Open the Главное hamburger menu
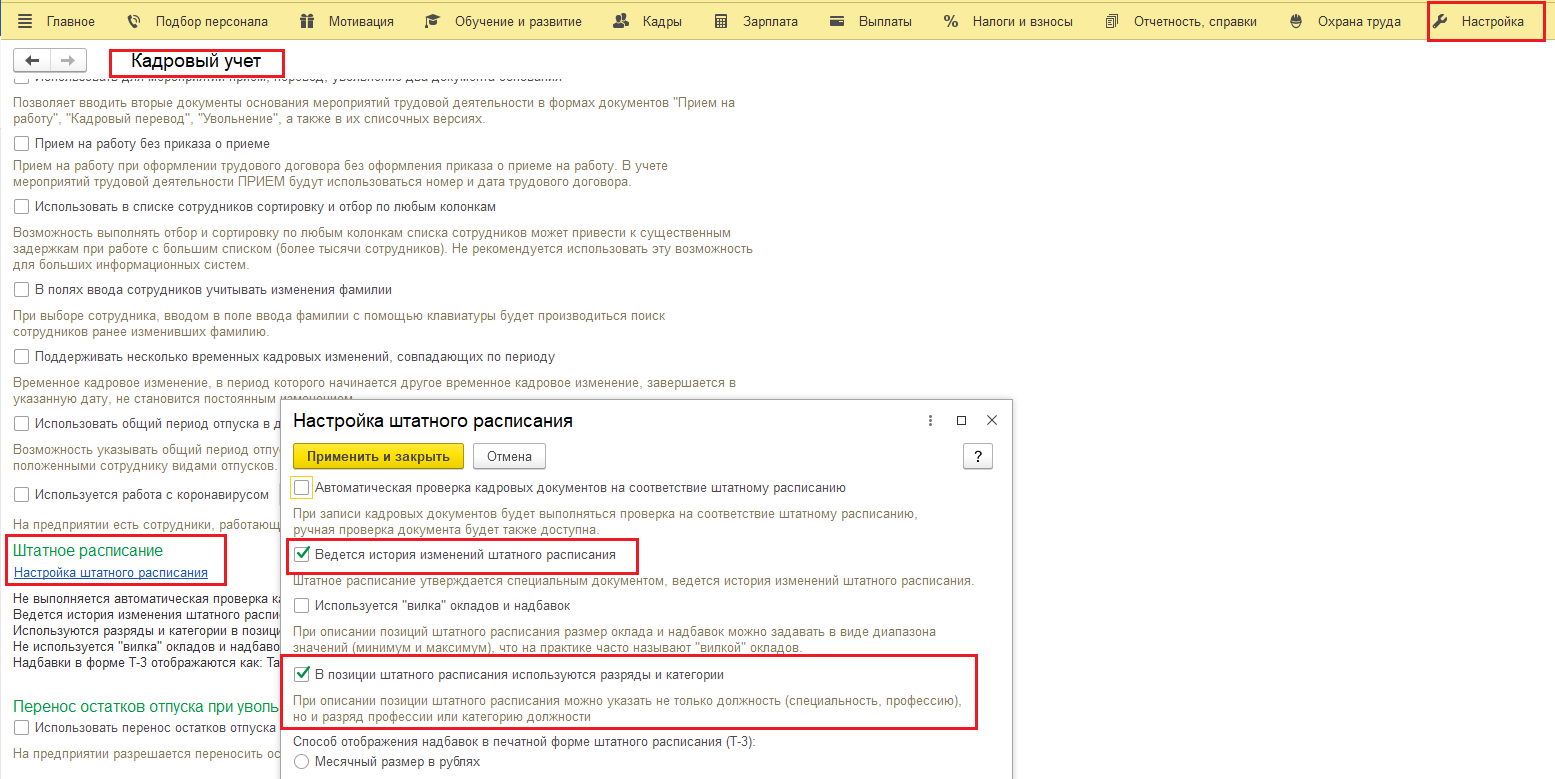Viewport: 1555px width, 779px height. (x=56, y=21)
